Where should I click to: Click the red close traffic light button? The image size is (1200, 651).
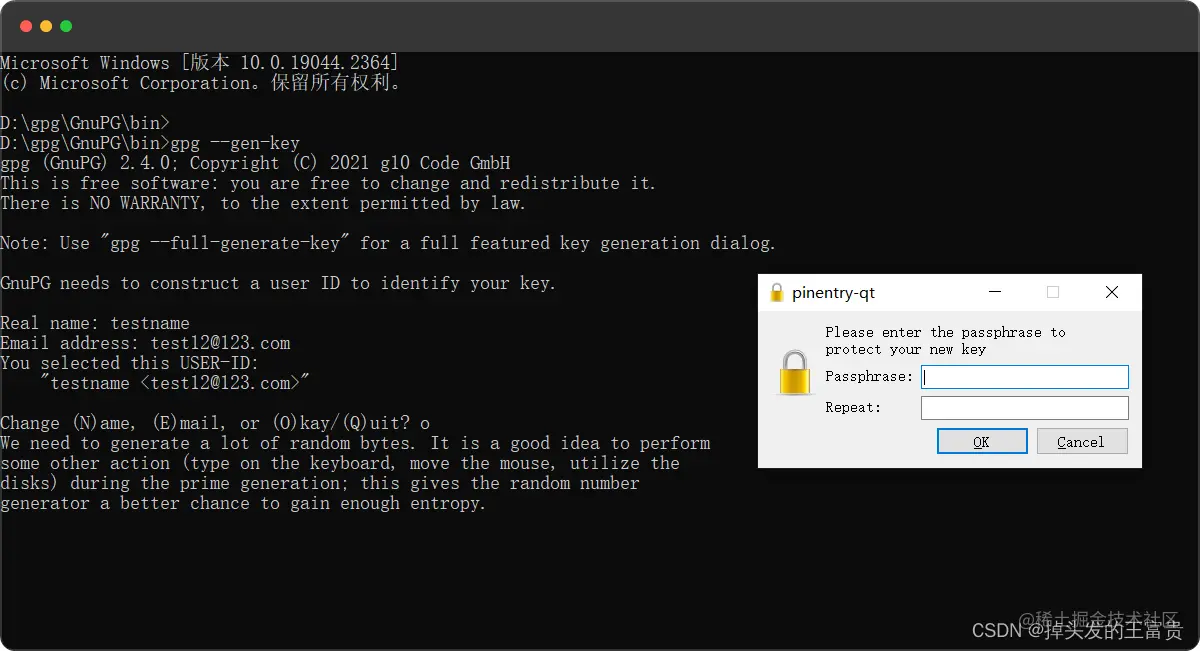pos(26,26)
